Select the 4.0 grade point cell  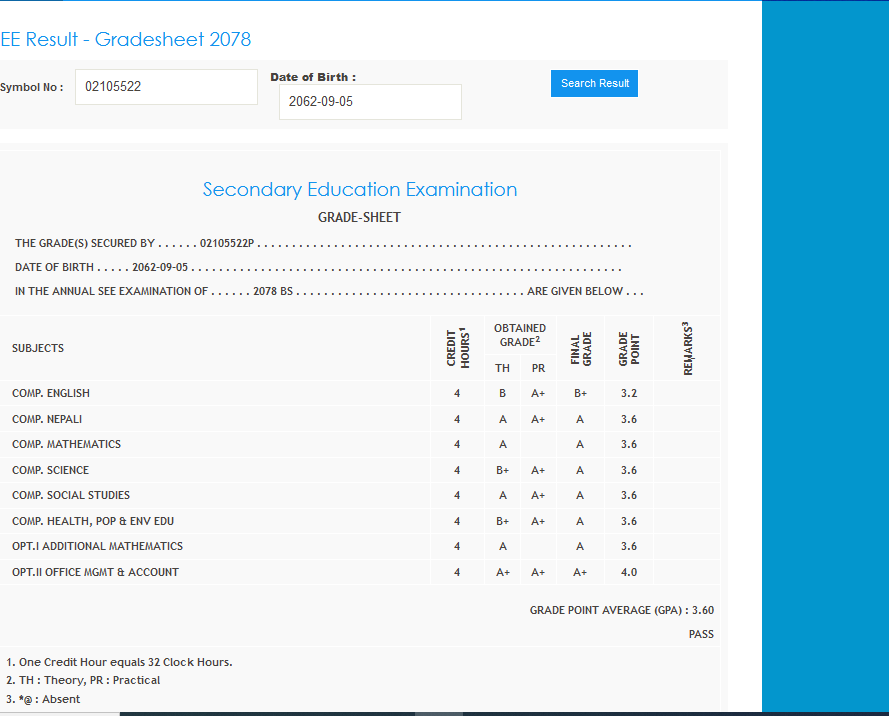(628, 573)
